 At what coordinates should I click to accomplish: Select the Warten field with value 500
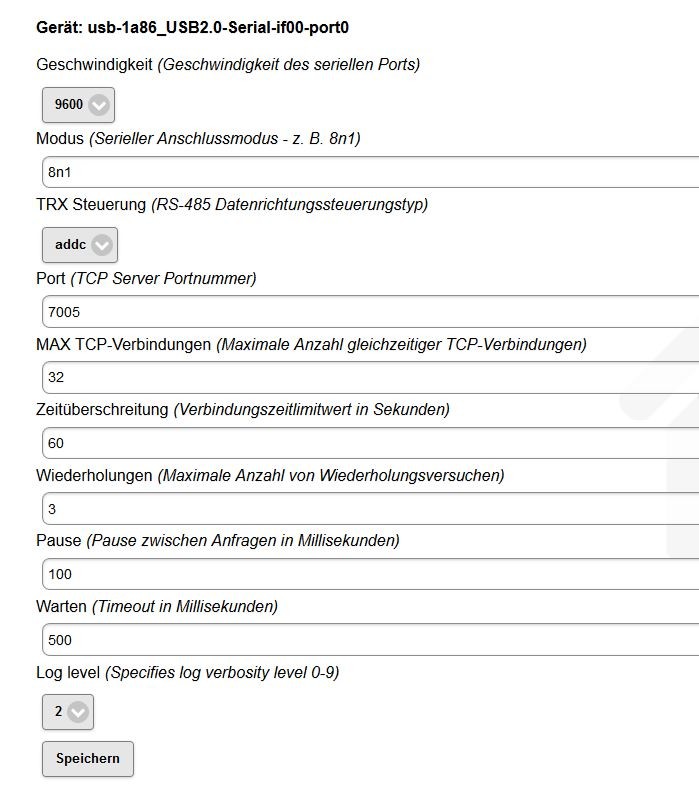click(370, 640)
